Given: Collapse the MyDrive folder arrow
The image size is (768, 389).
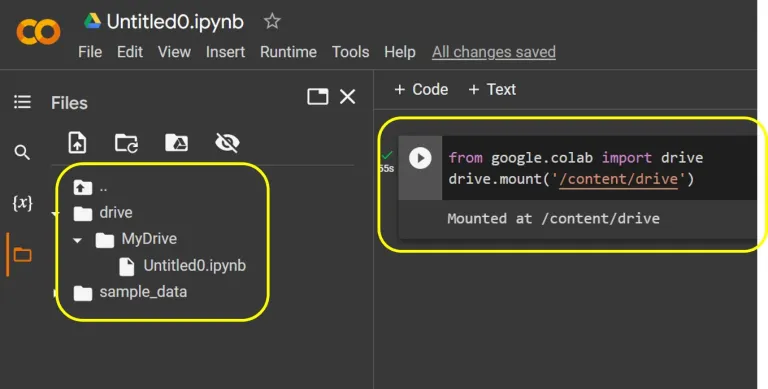Looking at the screenshot, I should point(77,240).
